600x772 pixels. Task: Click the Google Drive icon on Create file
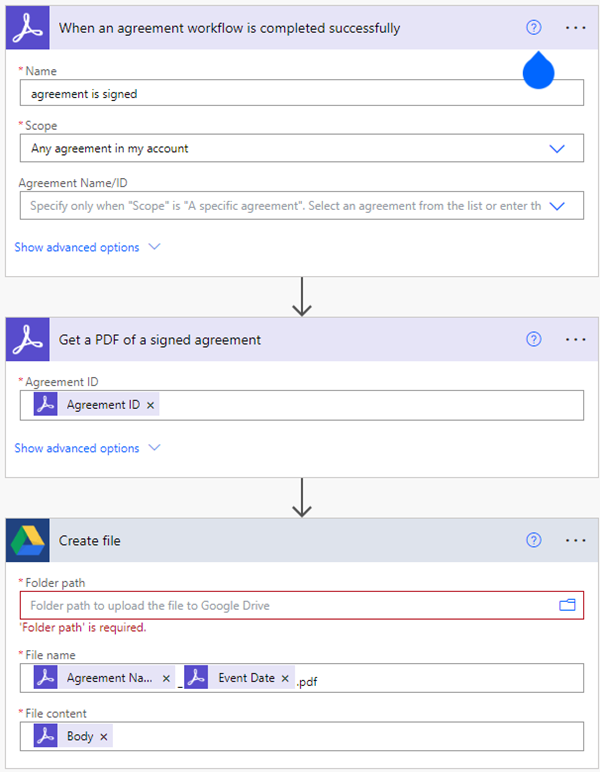pyautogui.click(x=28, y=540)
